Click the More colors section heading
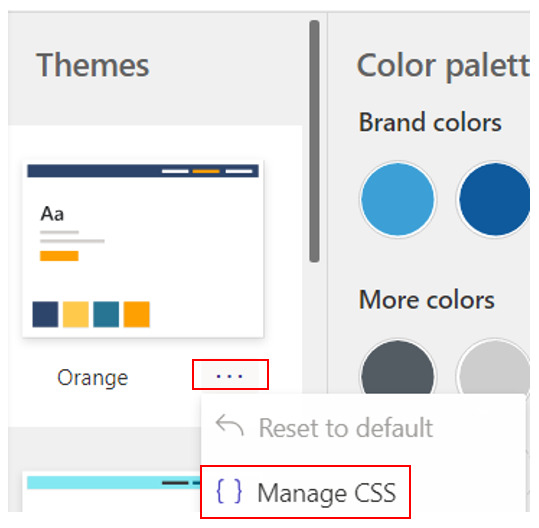 (427, 299)
